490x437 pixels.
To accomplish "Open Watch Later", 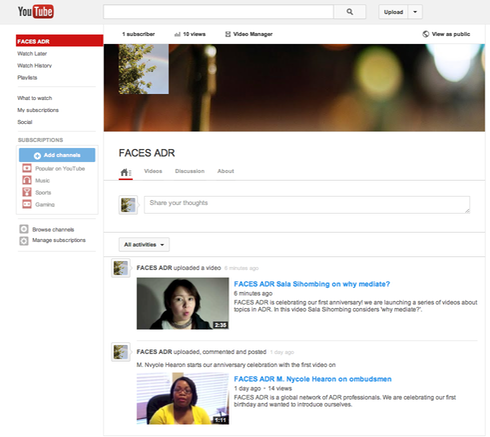I will (32, 54).
